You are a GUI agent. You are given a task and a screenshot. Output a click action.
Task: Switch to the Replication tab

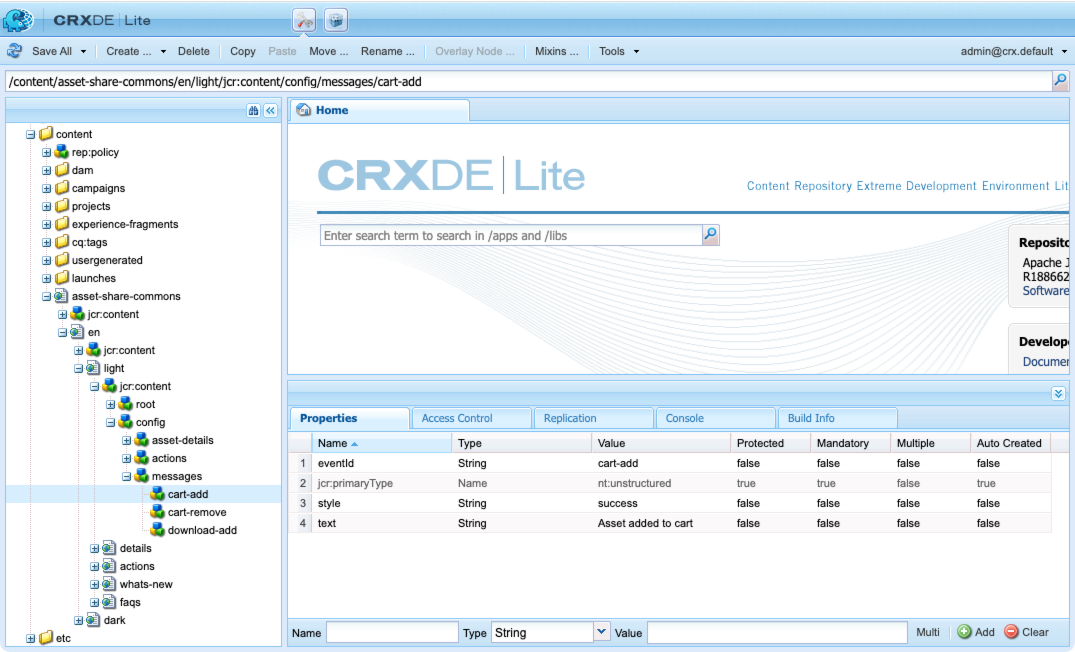click(593, 418)
